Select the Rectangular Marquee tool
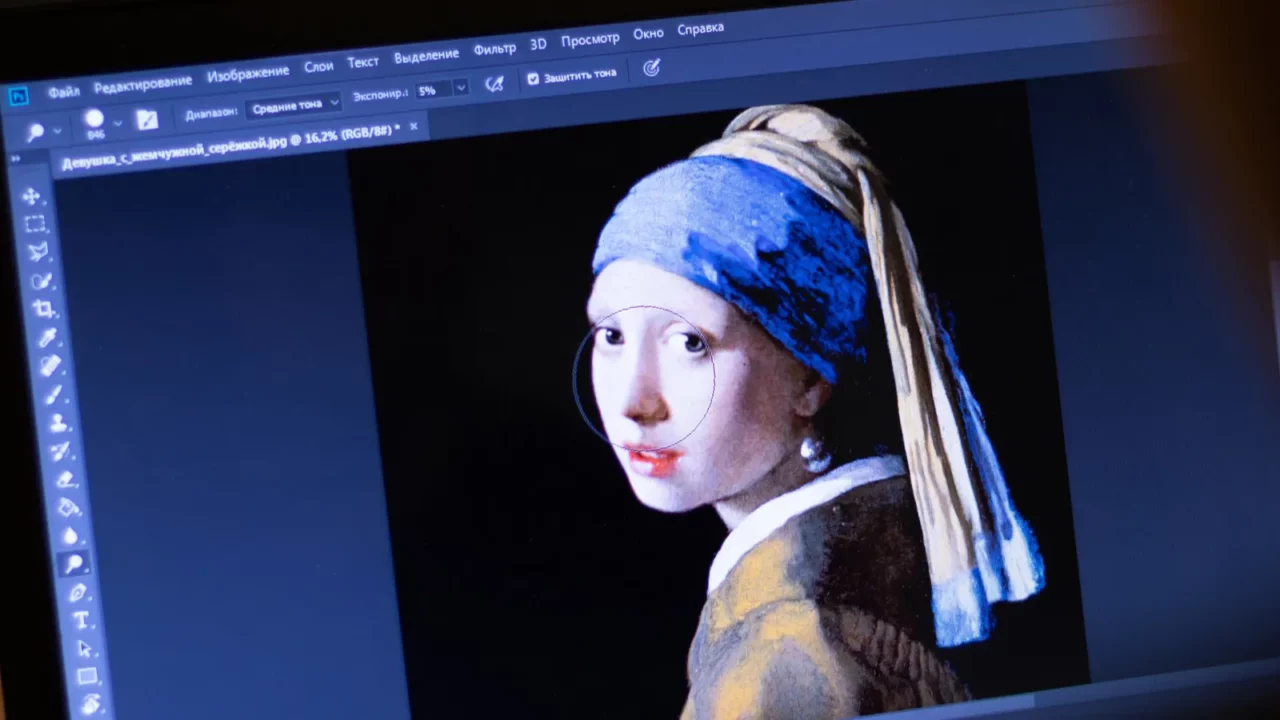This screenshot has width=1280, height=720. [x=35, y=224]
